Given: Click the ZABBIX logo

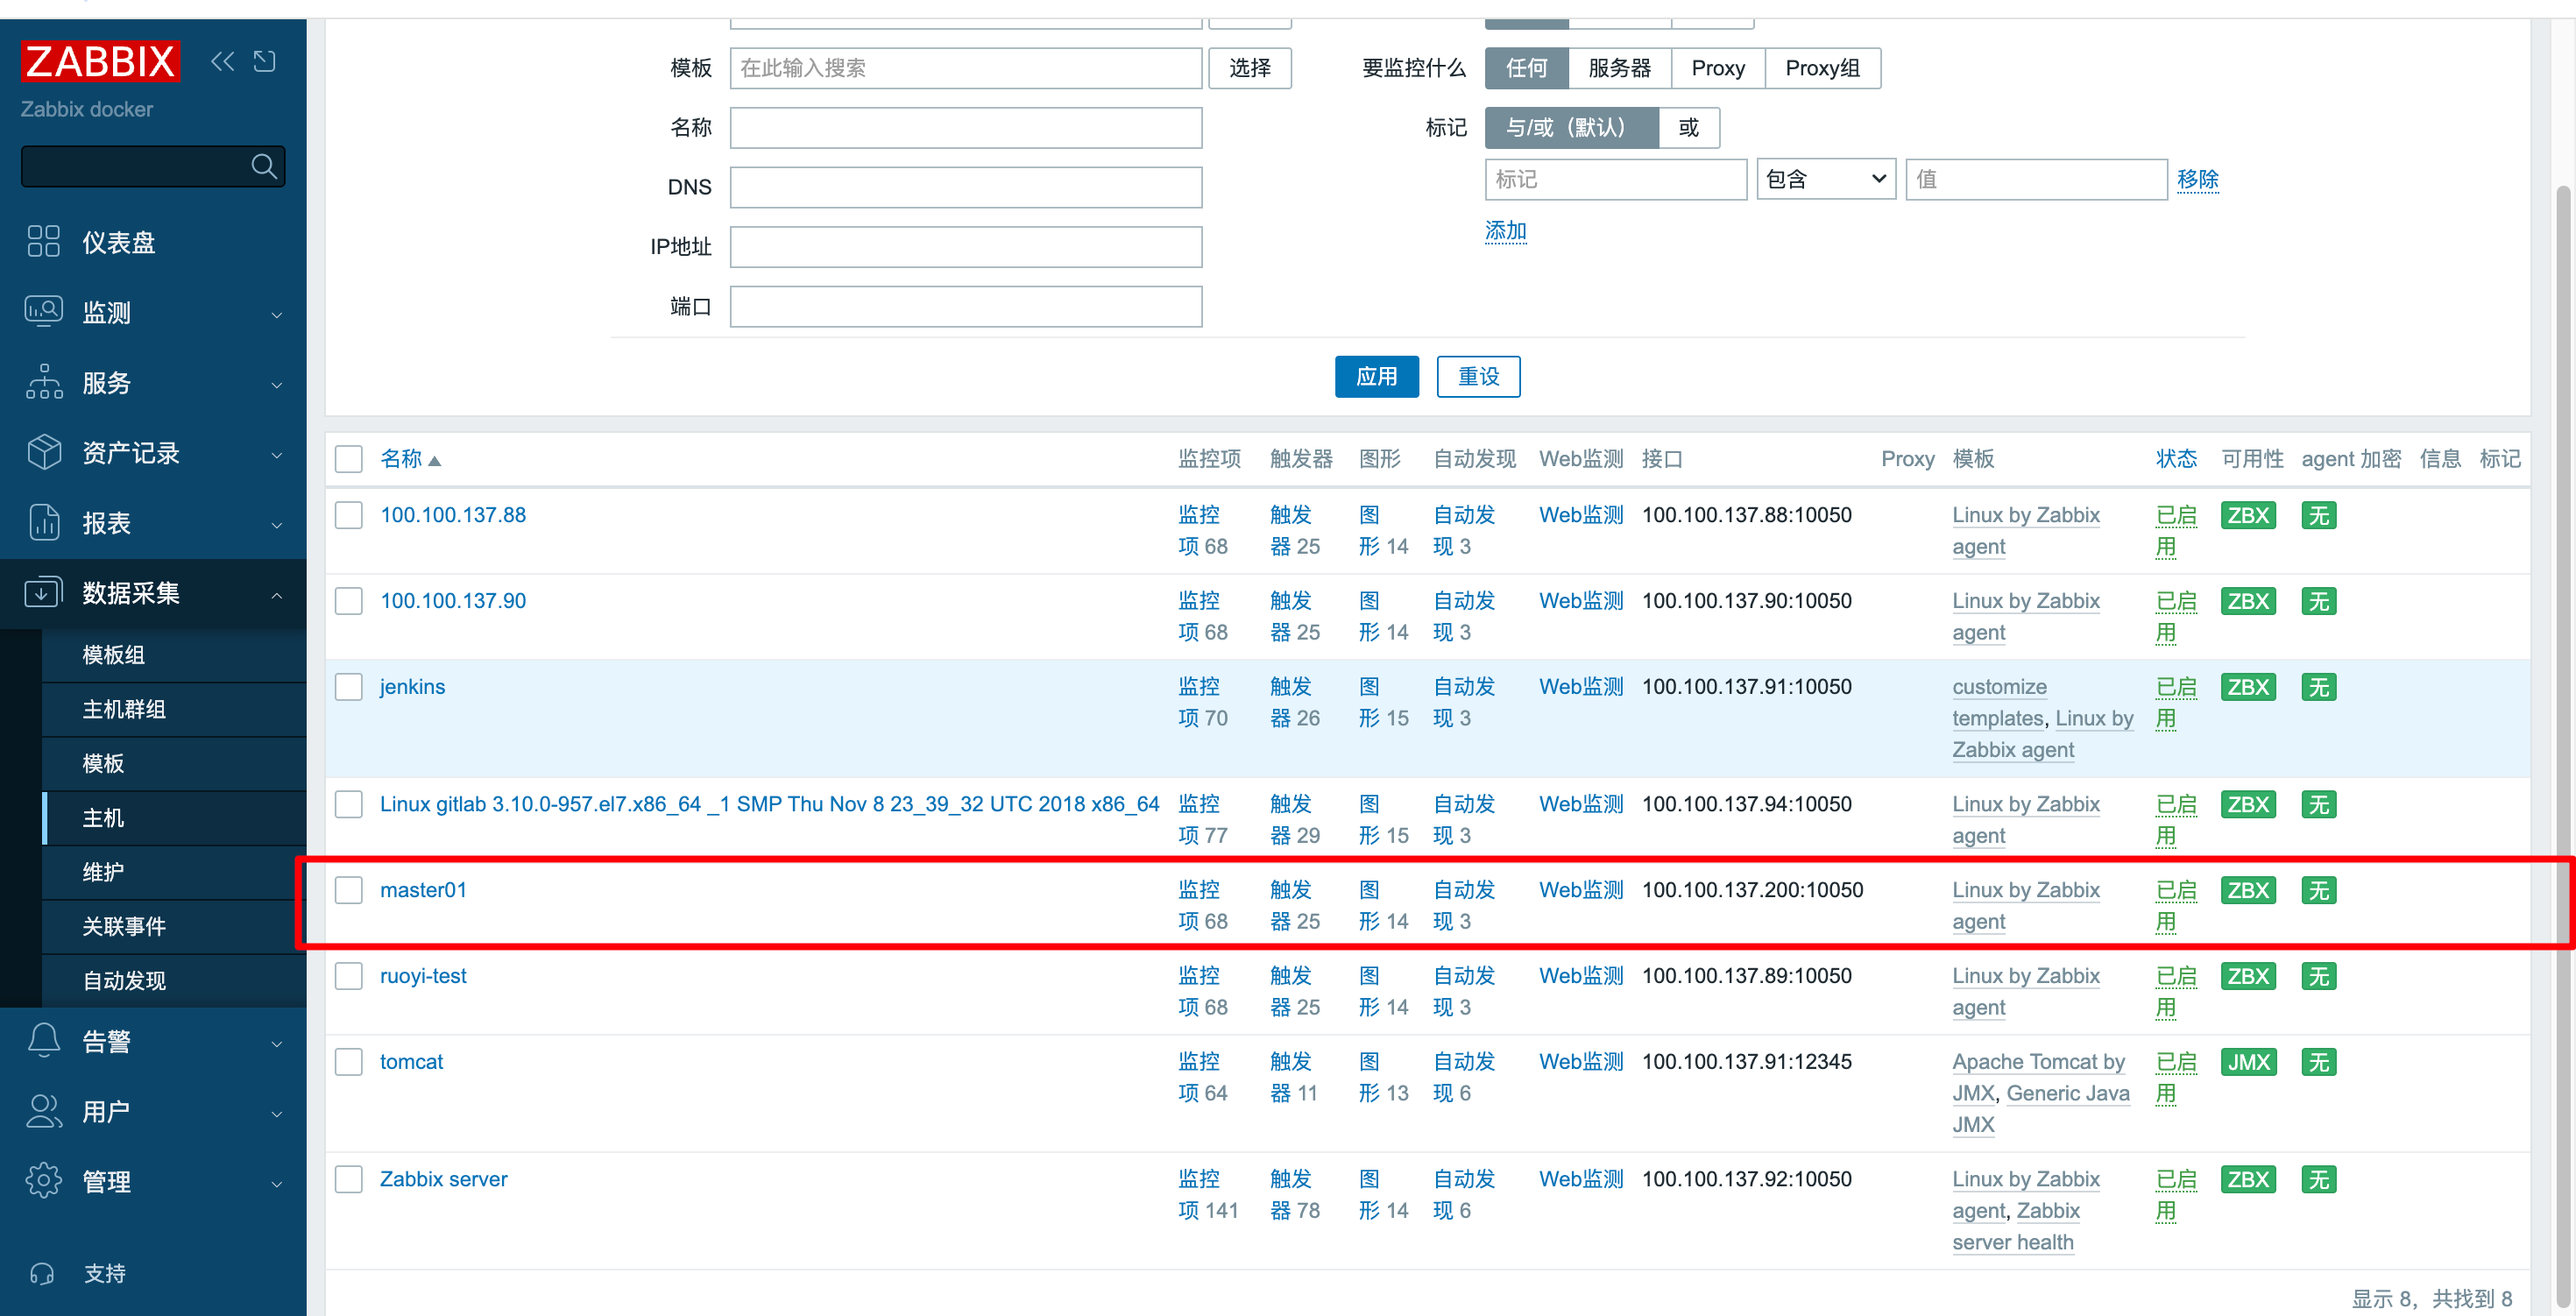Looking at the screenshot, I should tap(100, 61).
